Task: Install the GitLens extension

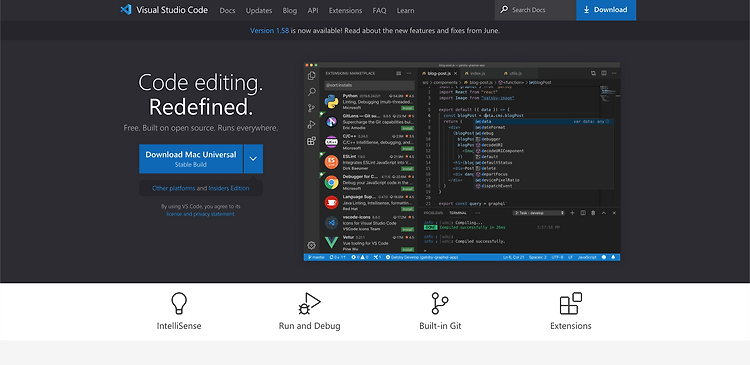Action: (x=408, y=128)
